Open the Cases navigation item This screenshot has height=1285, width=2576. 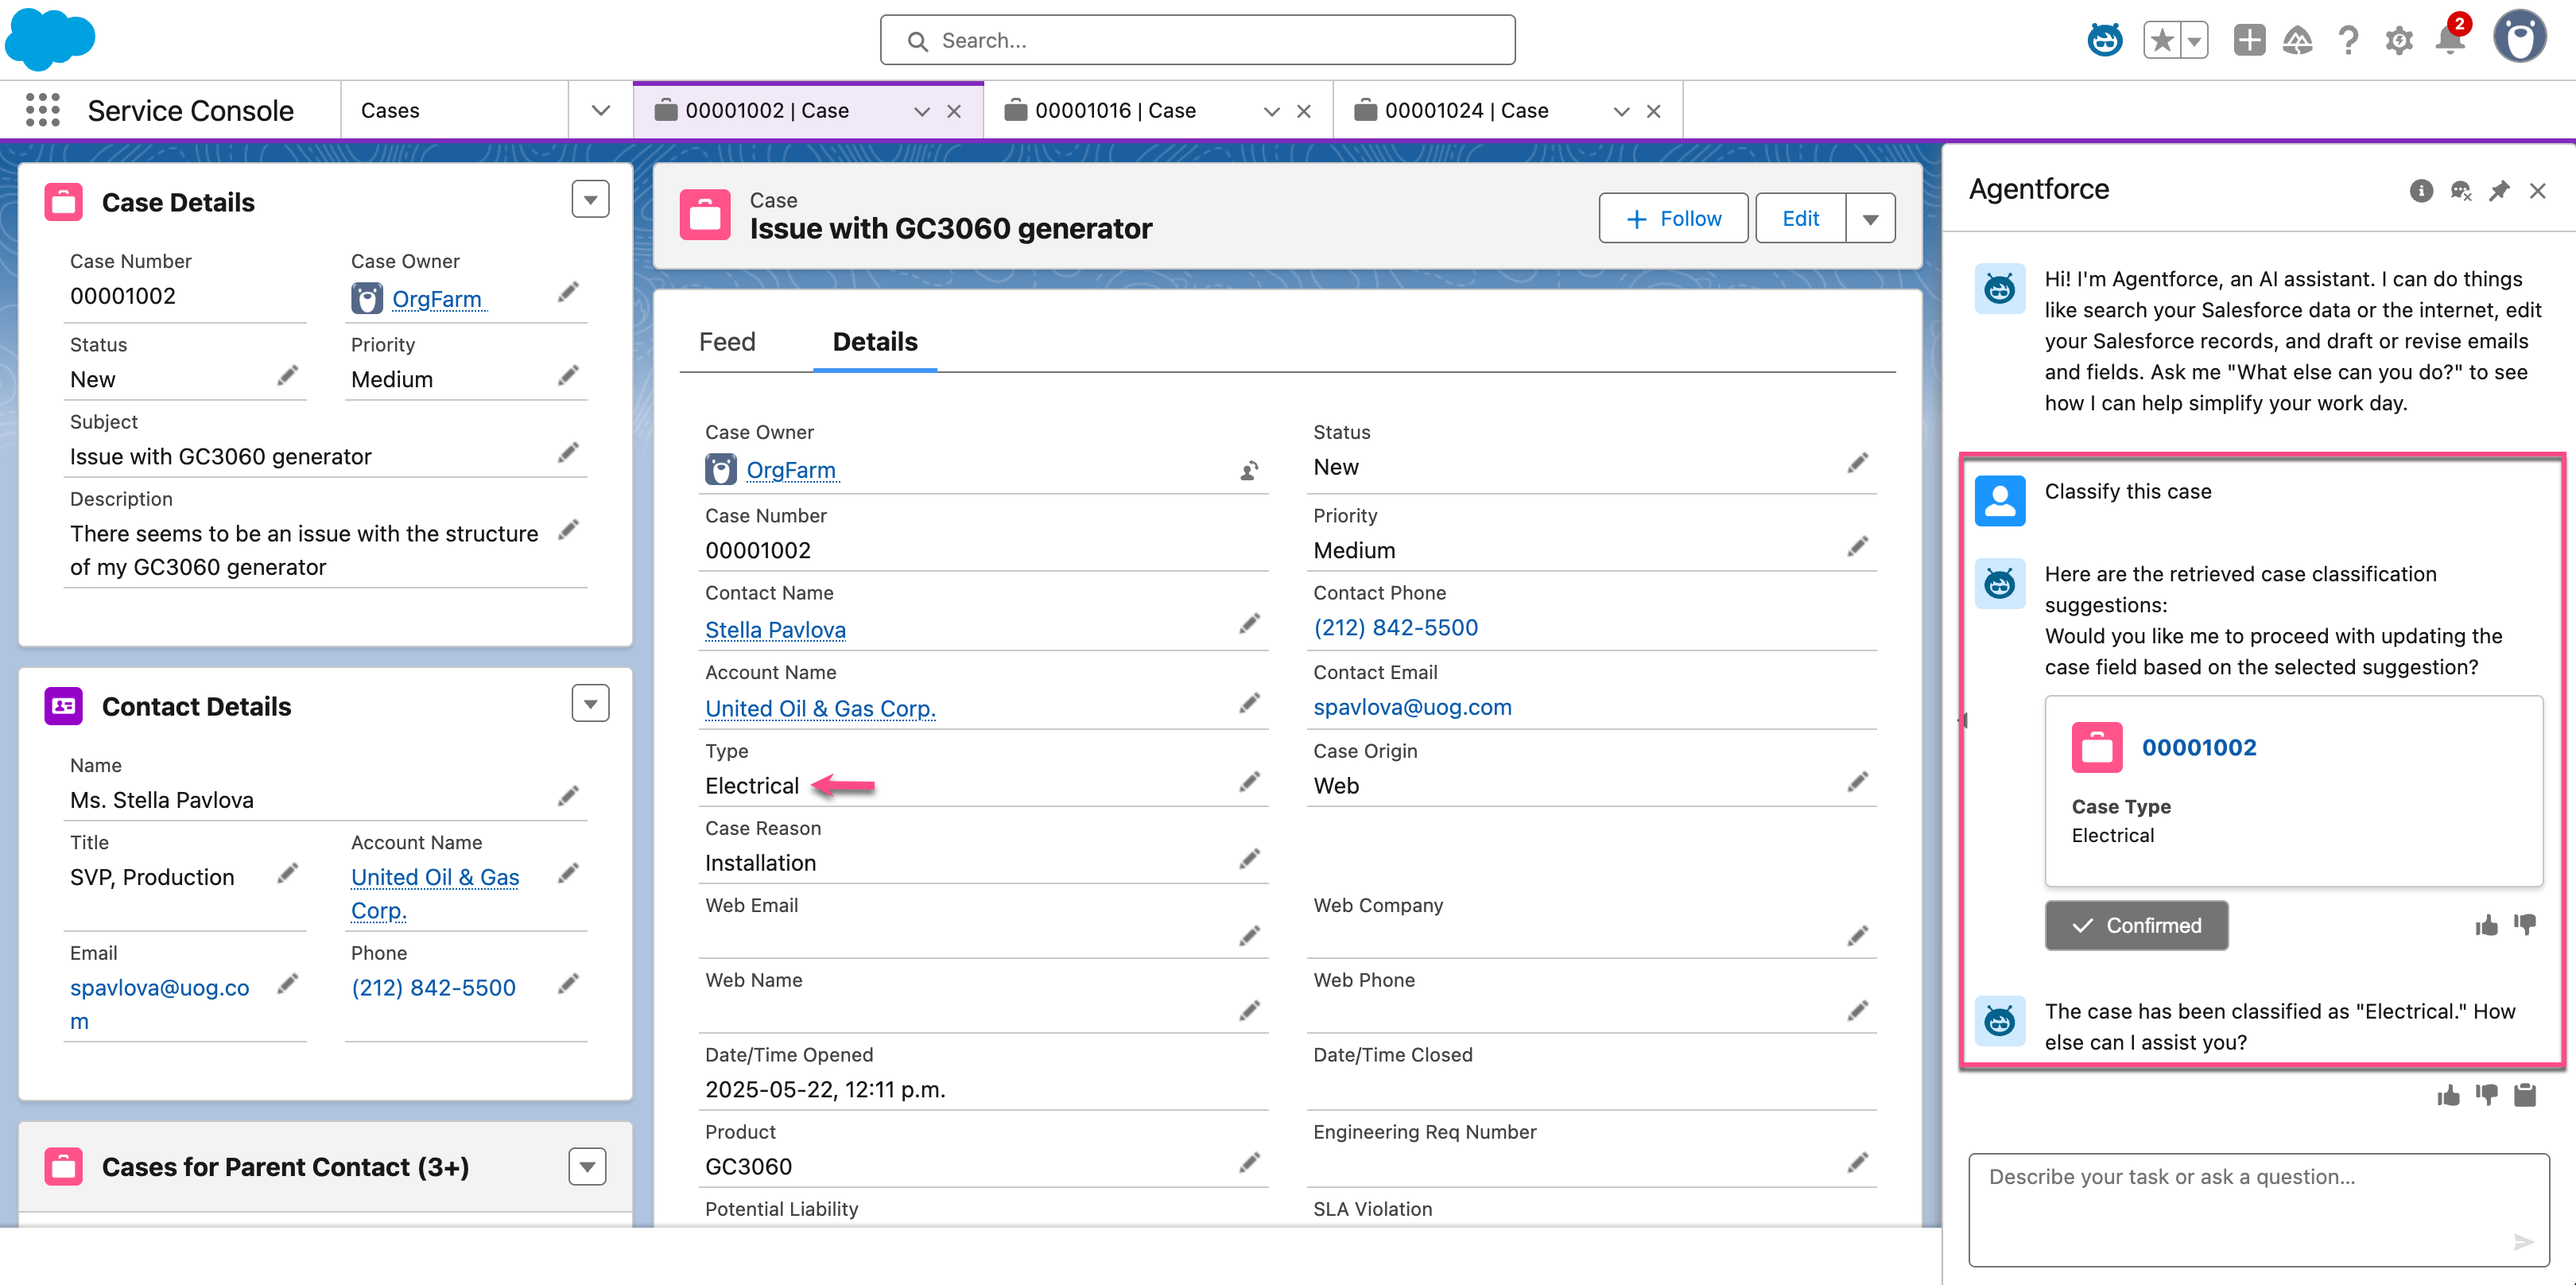pyautogui.click(x=454, y=110)
